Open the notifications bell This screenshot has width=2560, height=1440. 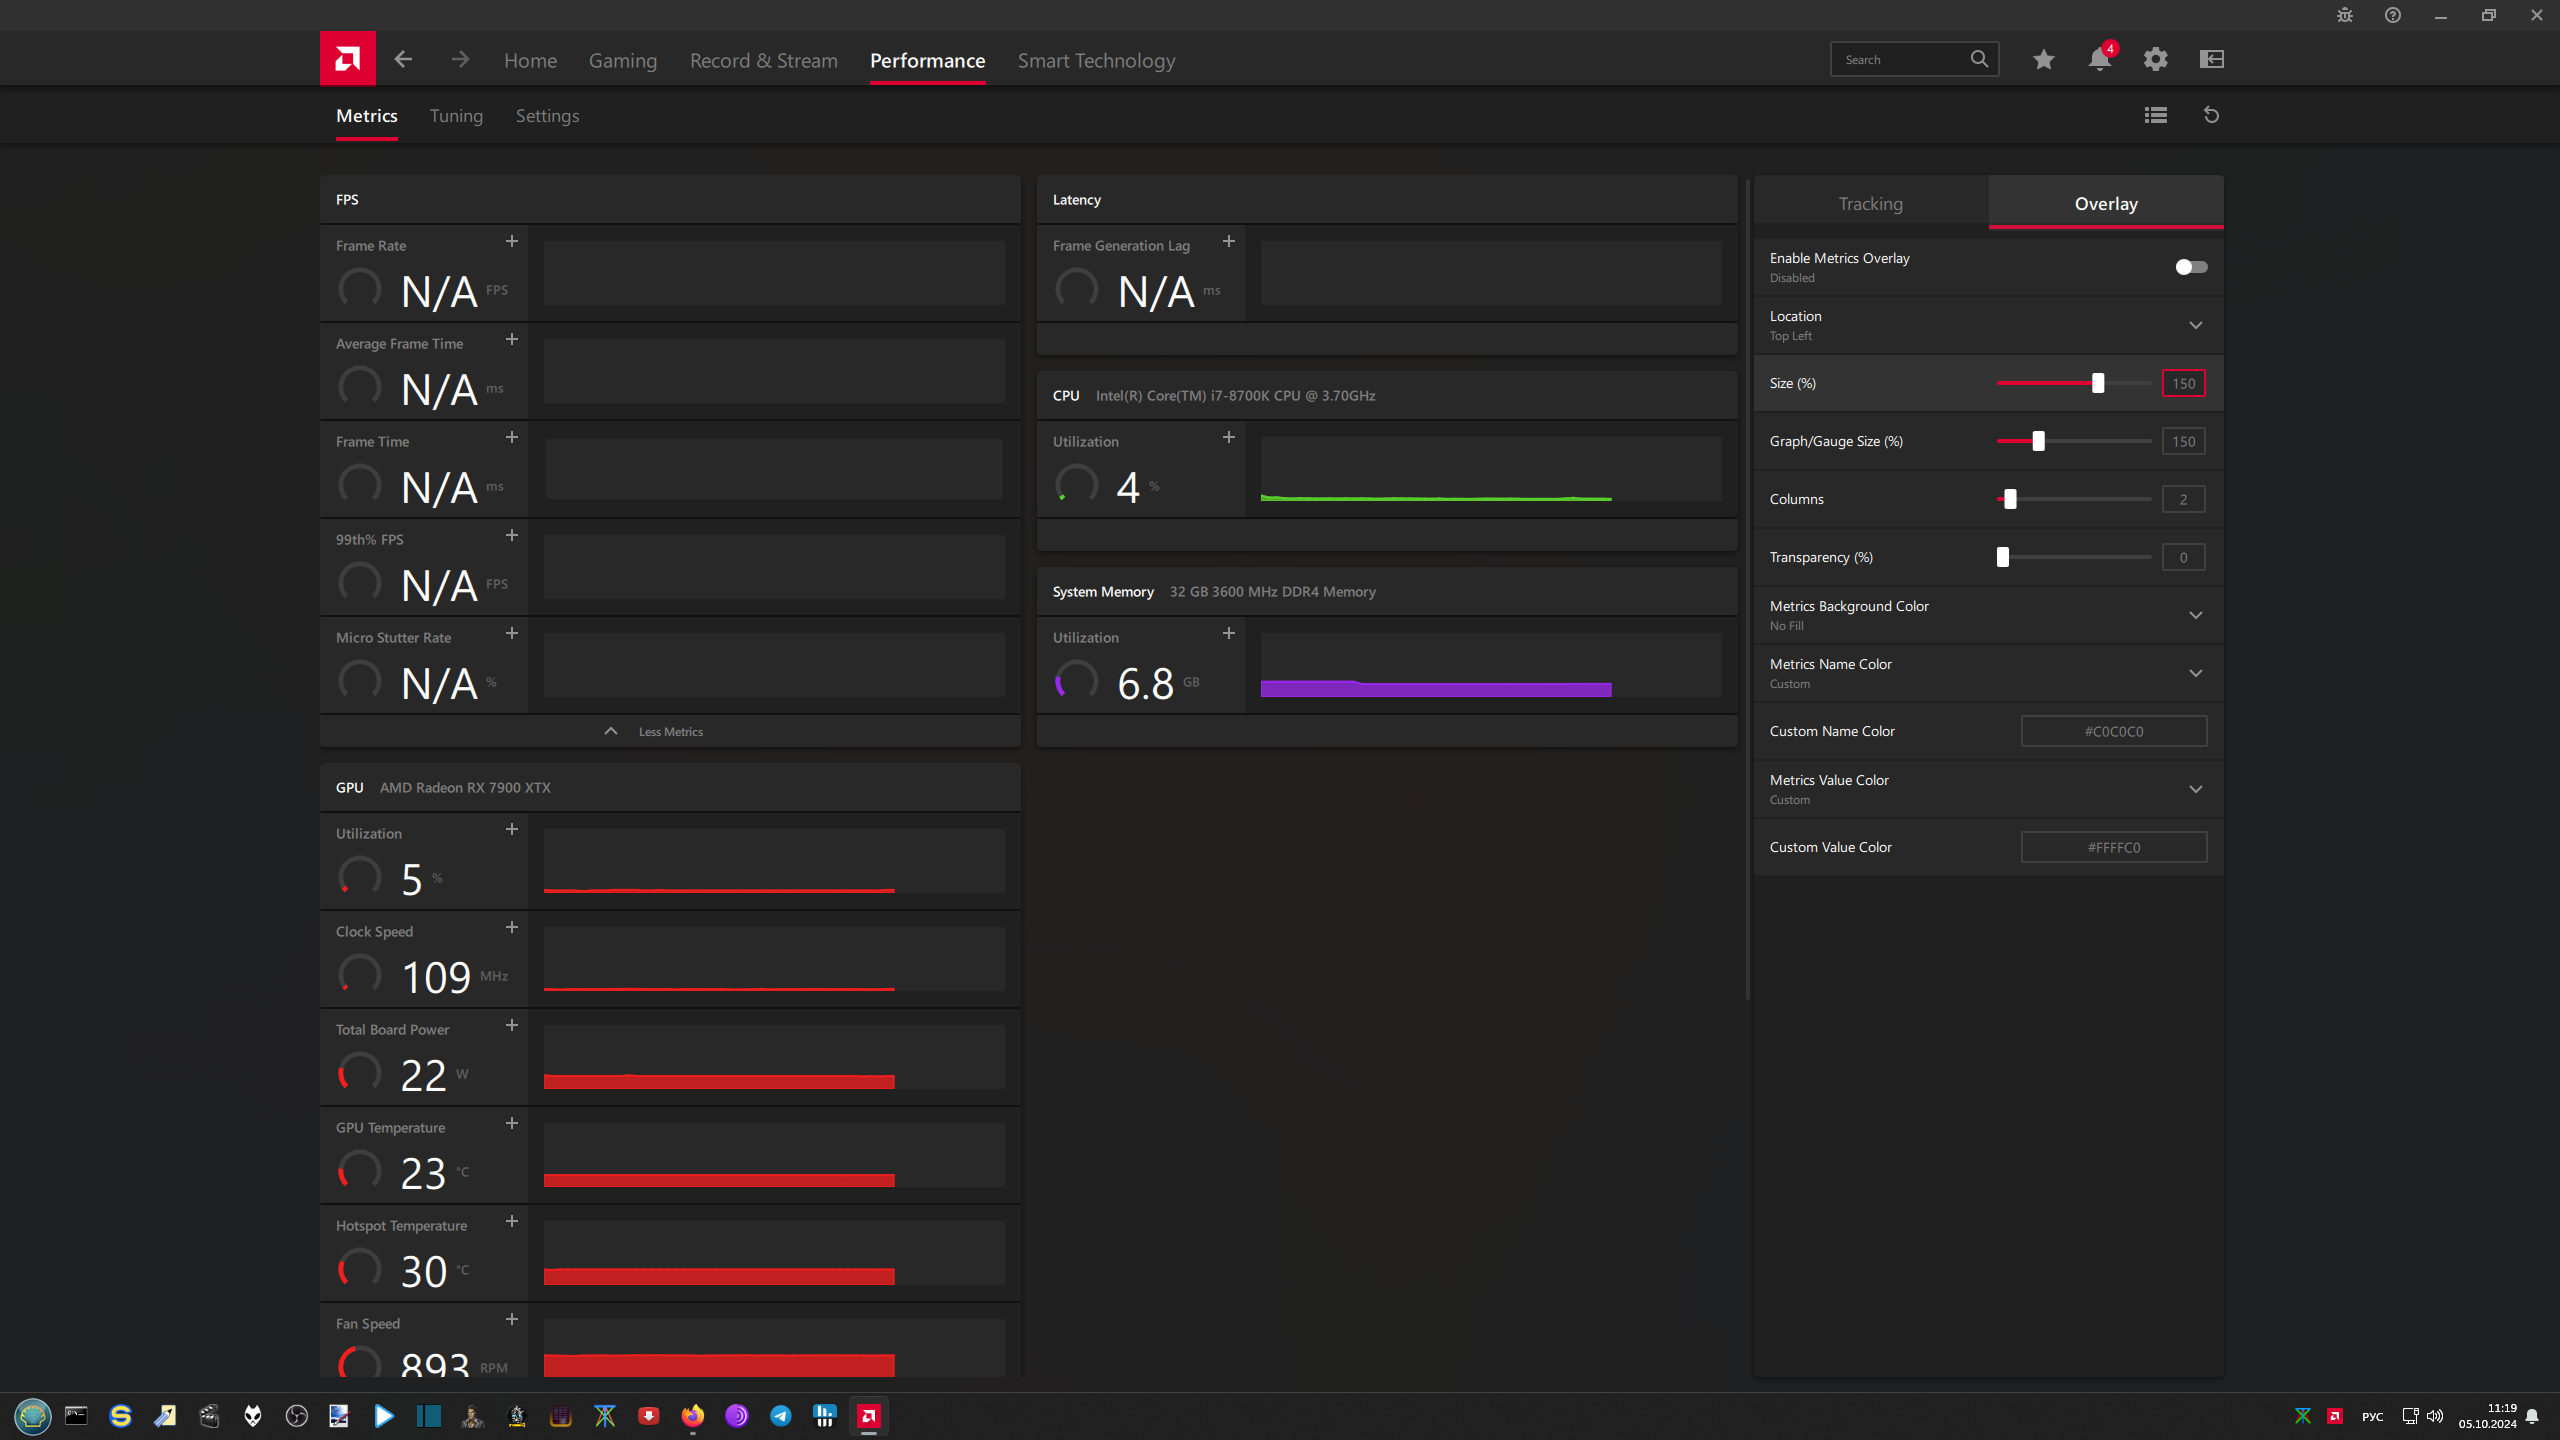2099,59
